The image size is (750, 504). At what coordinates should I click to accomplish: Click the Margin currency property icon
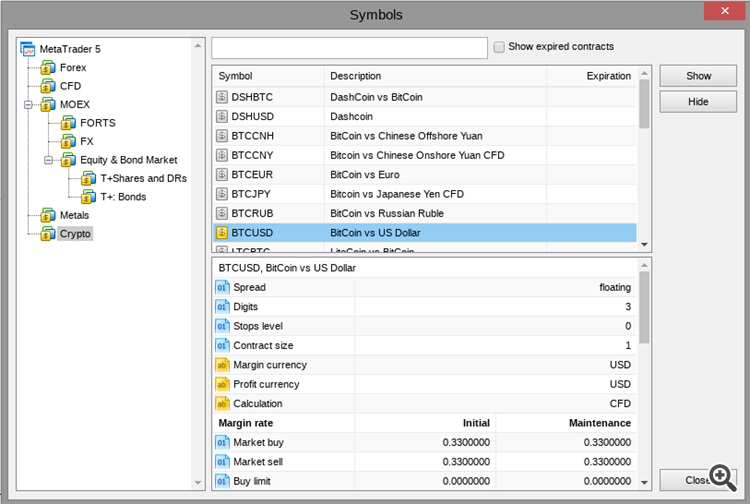pos(222,365)
